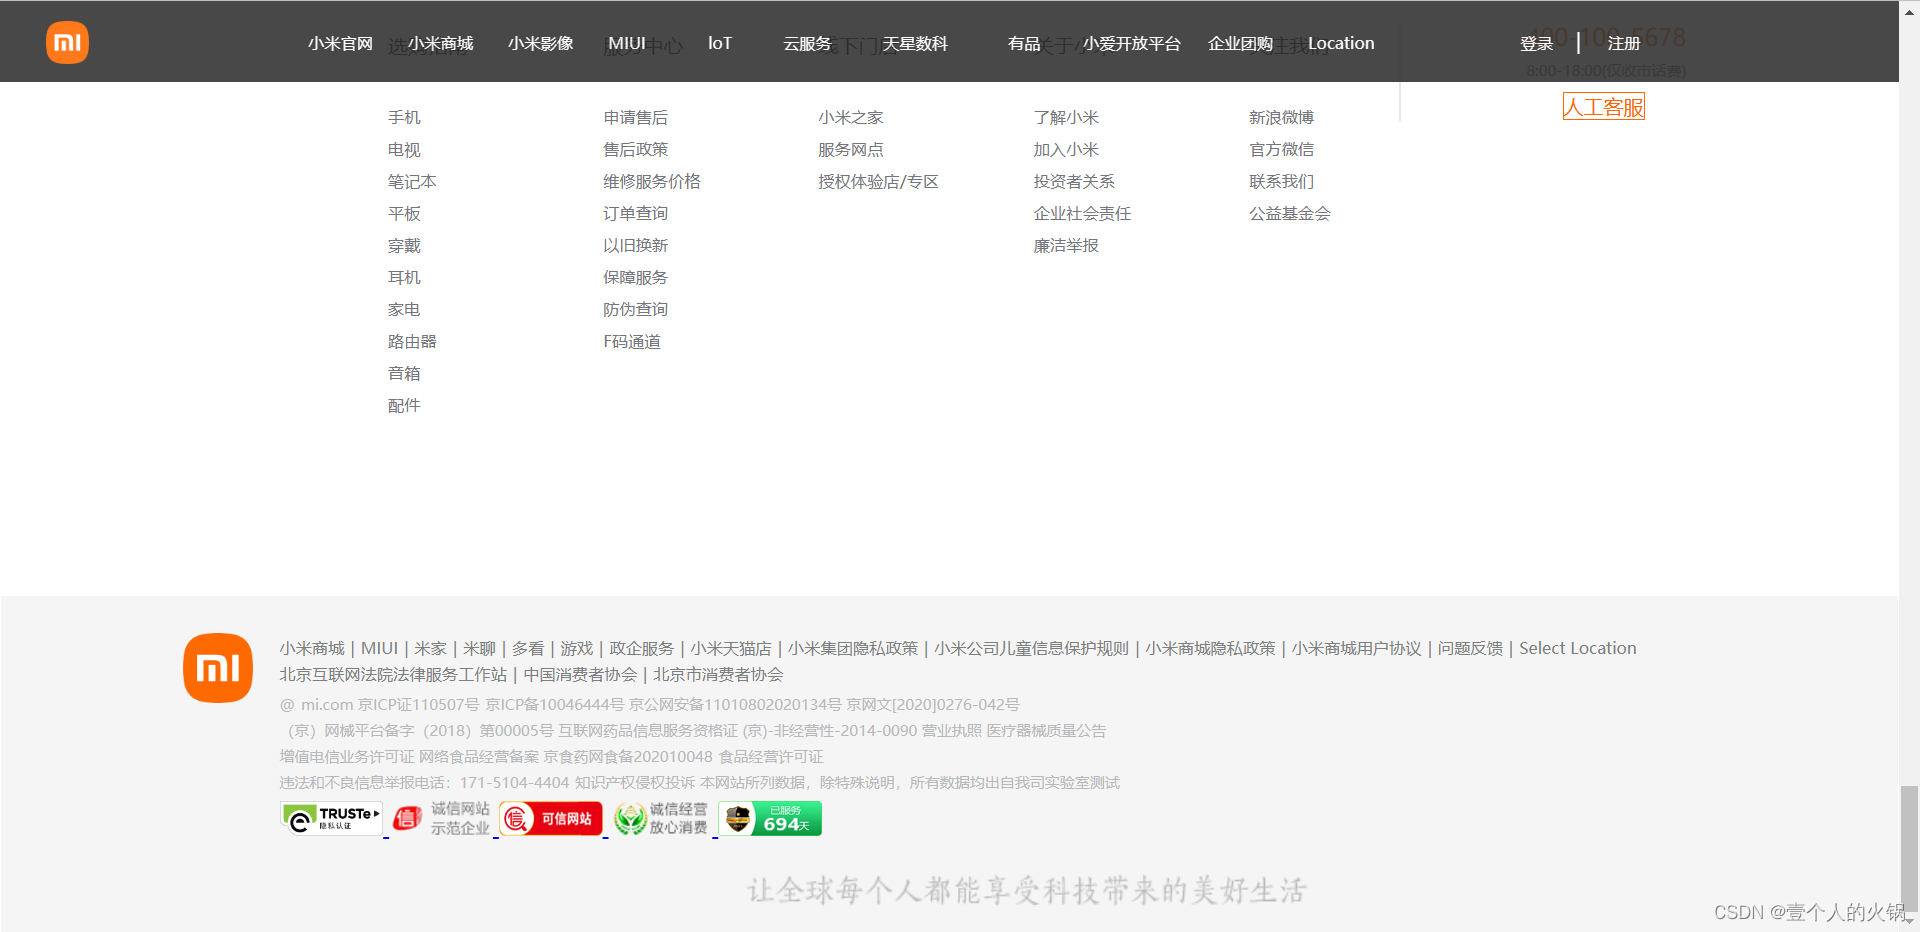Open the 订单查询 link
The image size is (1920, 932).
point(636,214)
